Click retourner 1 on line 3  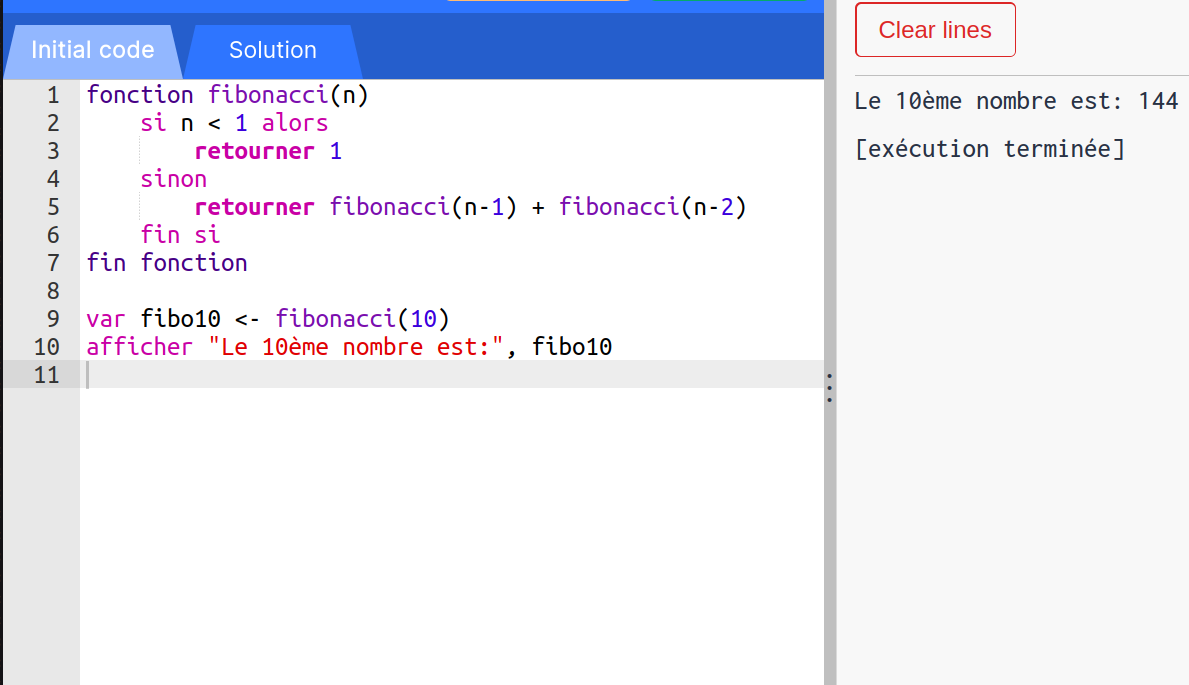click(x=267, y=150)
